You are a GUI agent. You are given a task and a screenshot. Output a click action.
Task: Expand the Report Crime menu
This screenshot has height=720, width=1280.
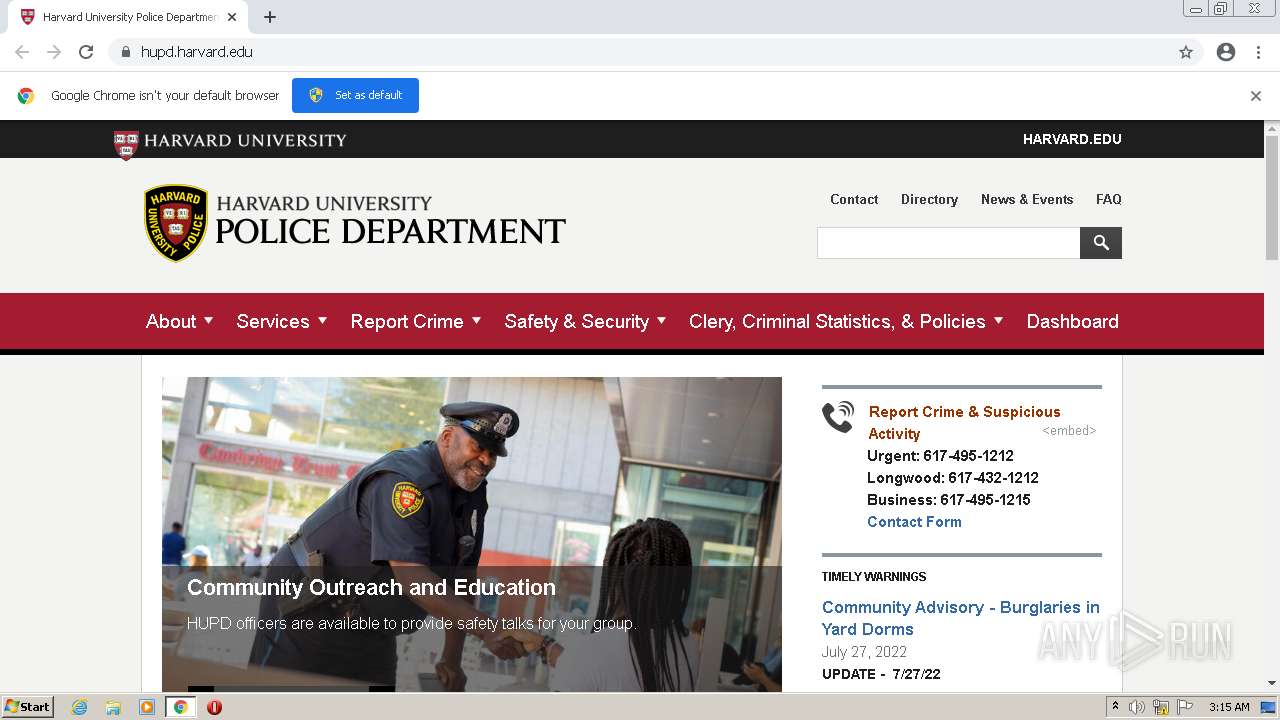[x=416, y=321]
